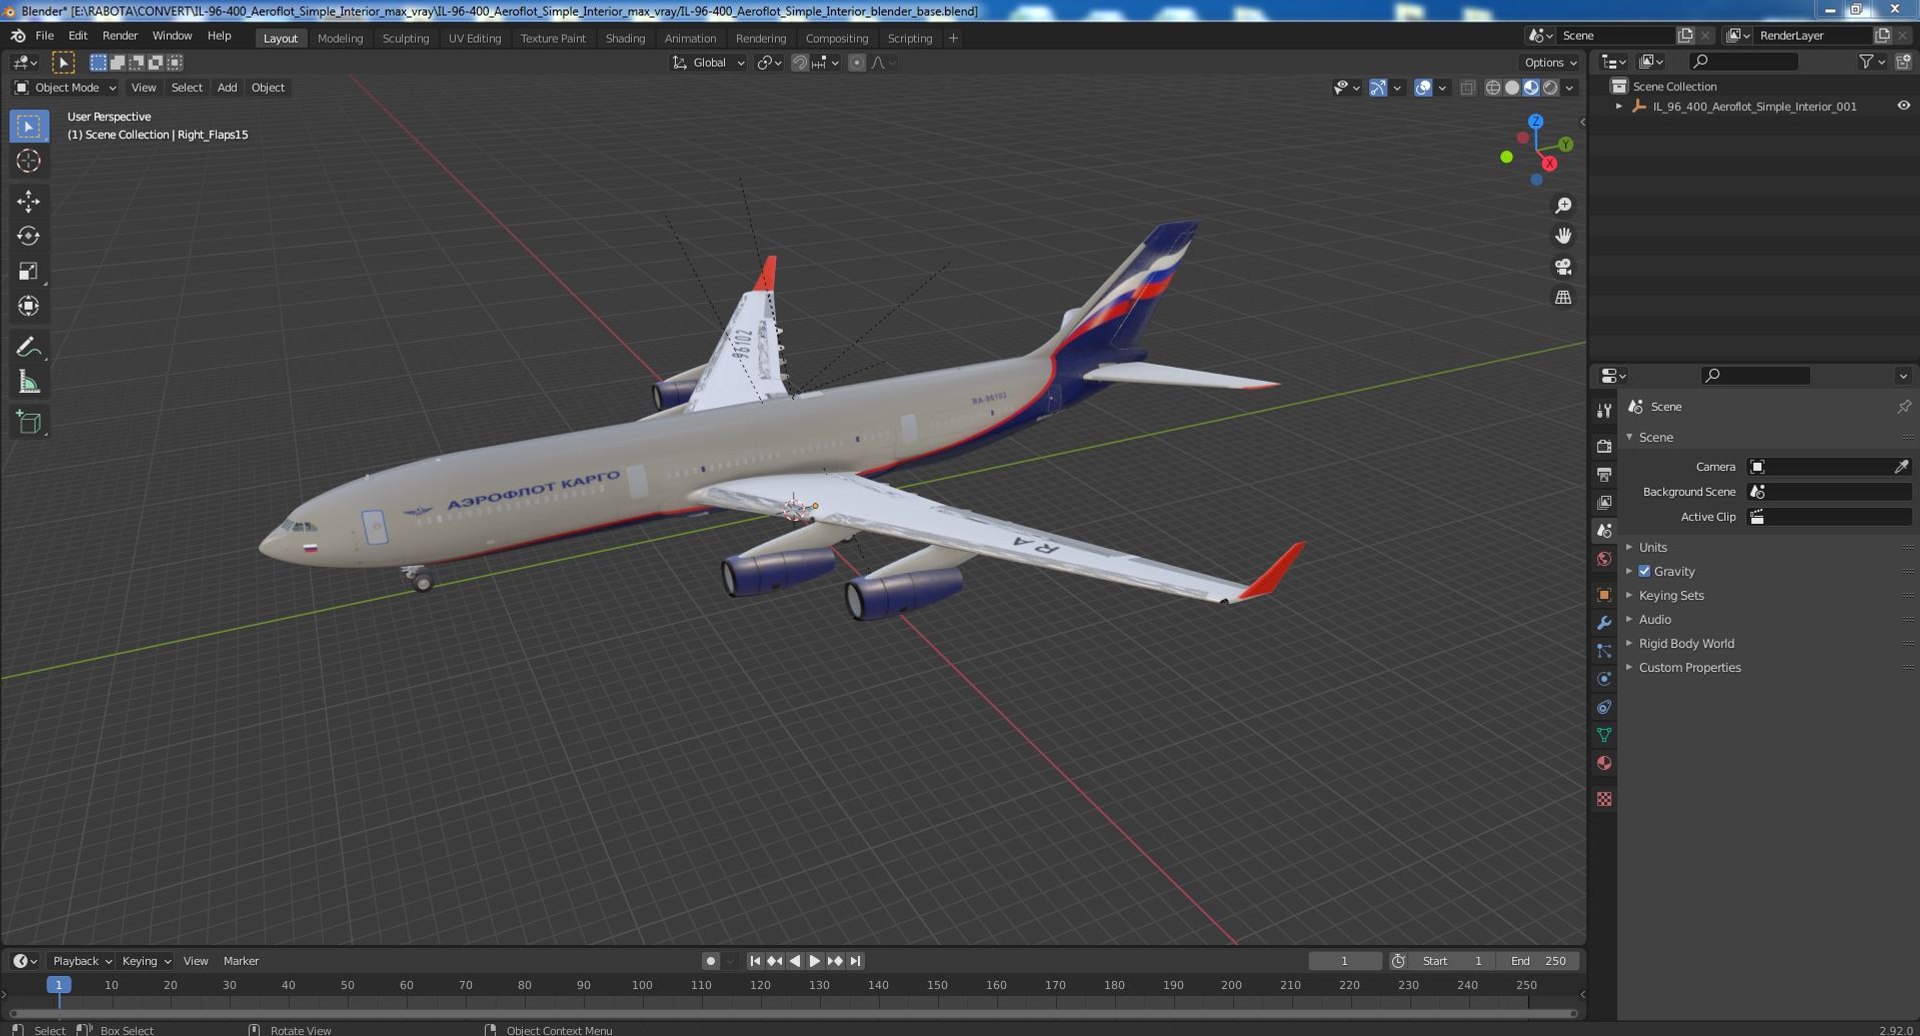This screenshot has width=1920, height=1036.
Task: Toggle show gizmo button
Action: (x=1378, y=88)
